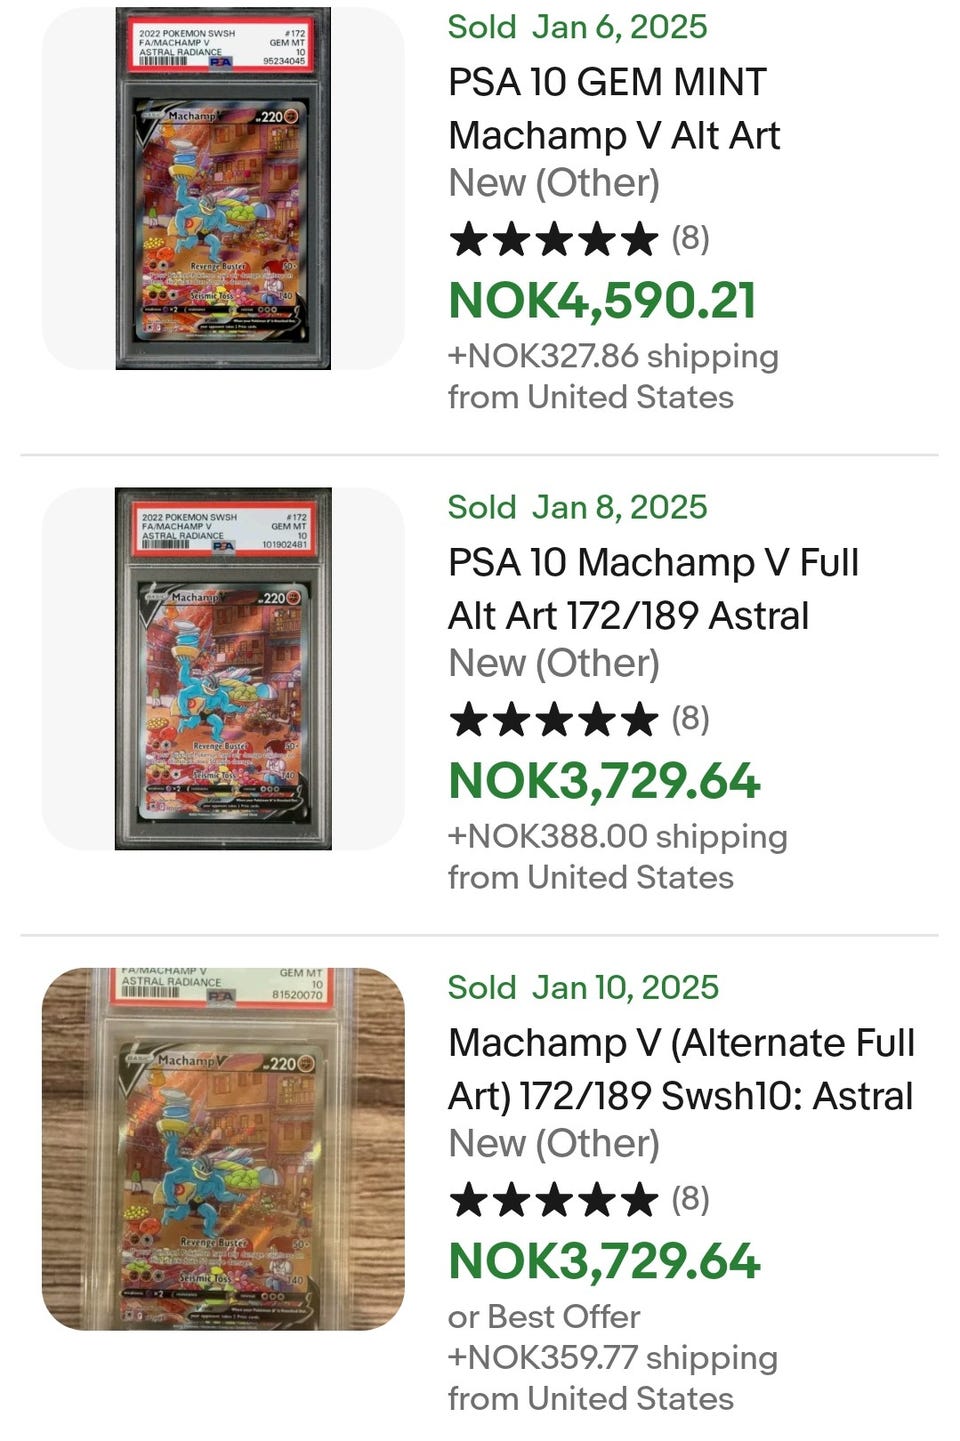The width and height of the screenshot is (960, 1441).
Task: Click the Sold Jan 8, 2025 label
Action: (x=577, y=507)
